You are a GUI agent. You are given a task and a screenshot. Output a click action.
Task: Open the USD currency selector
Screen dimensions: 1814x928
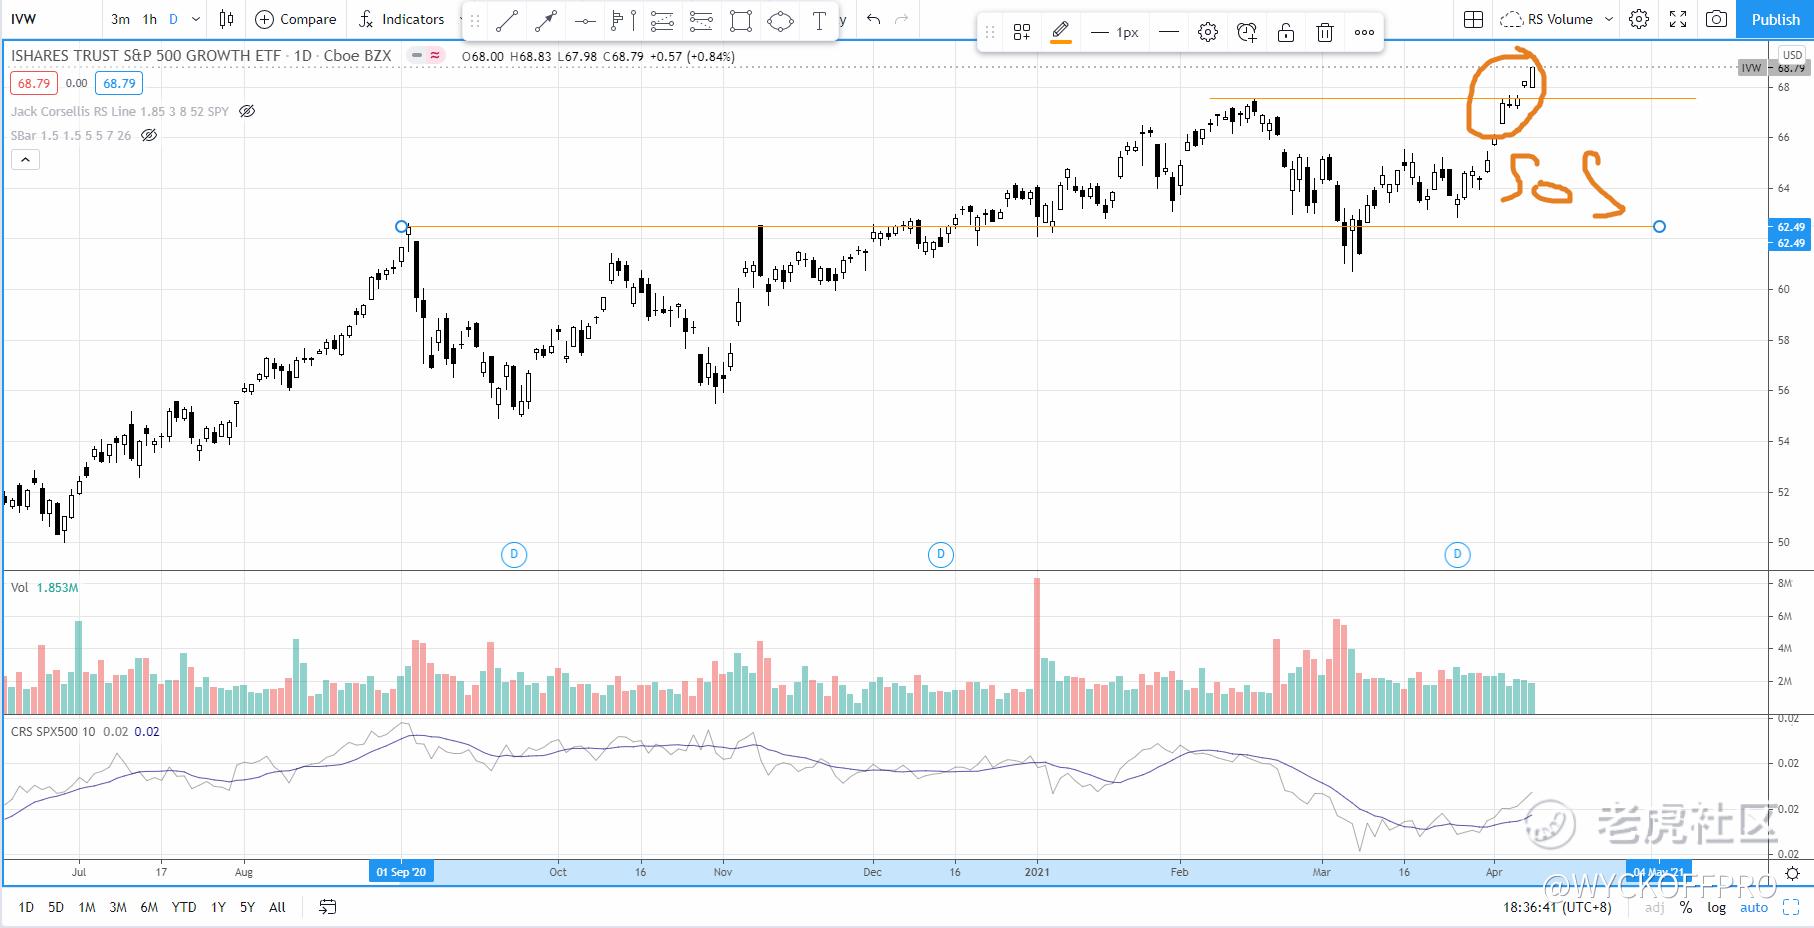(1791, 55)
